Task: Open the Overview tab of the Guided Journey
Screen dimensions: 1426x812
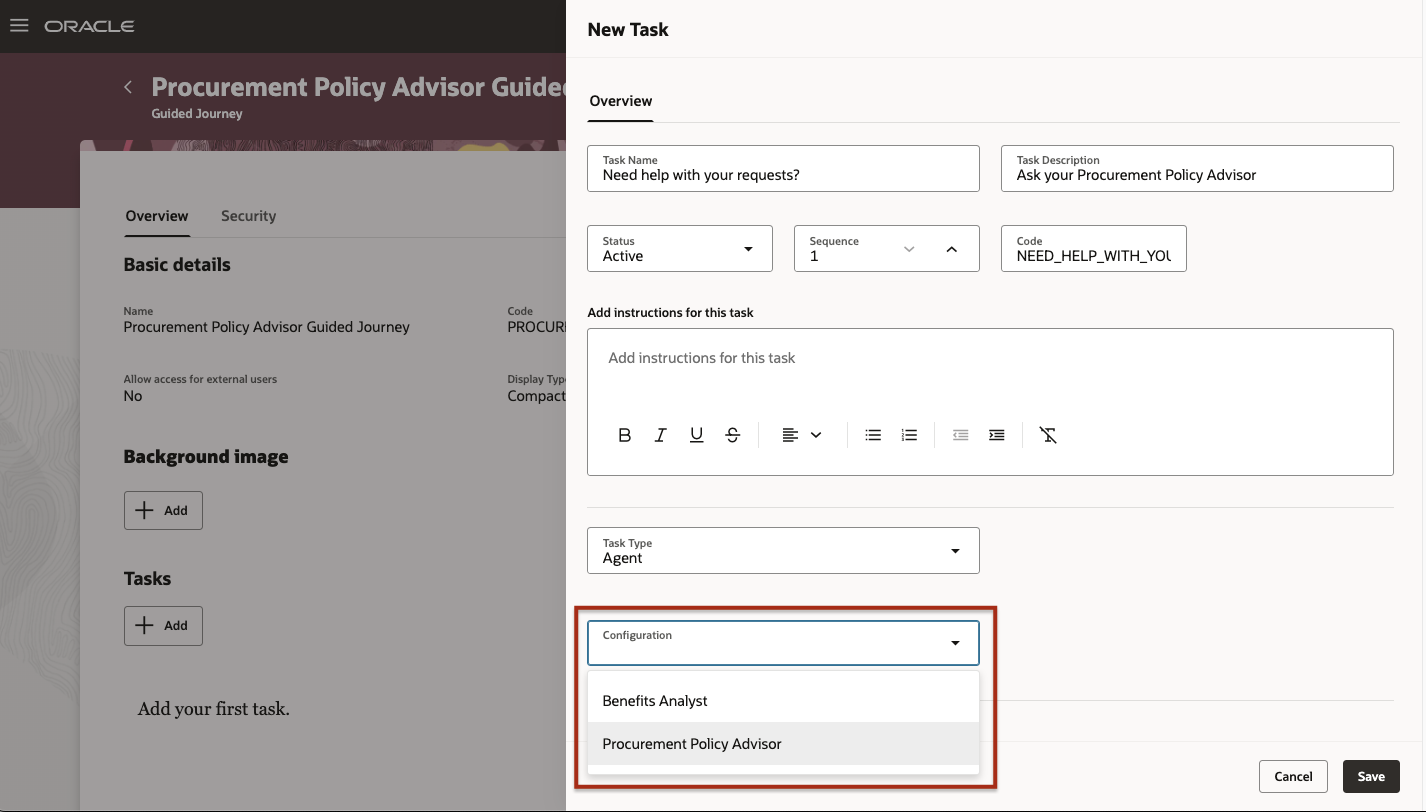Action: click(157, 216)
